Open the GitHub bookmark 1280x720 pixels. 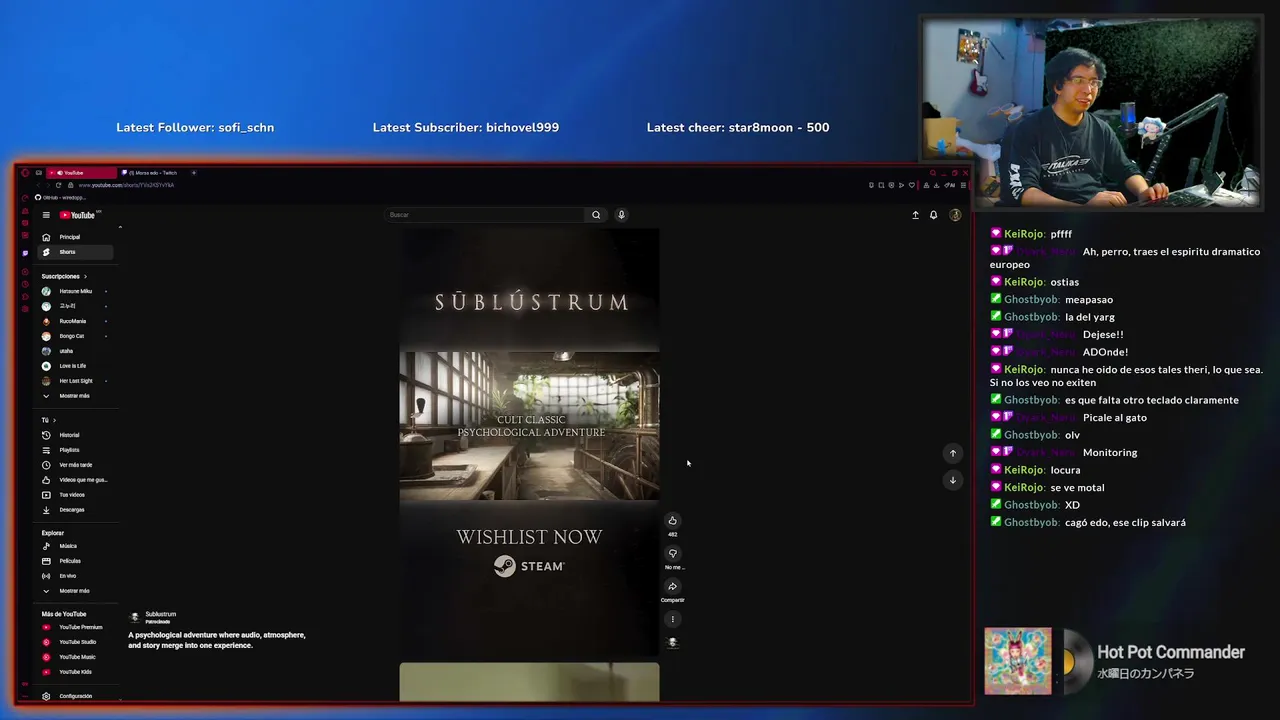tap(62, 197)
